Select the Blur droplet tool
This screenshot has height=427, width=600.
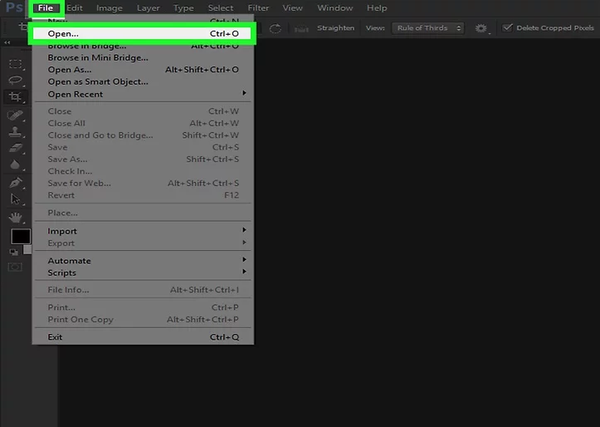(15, 165)
